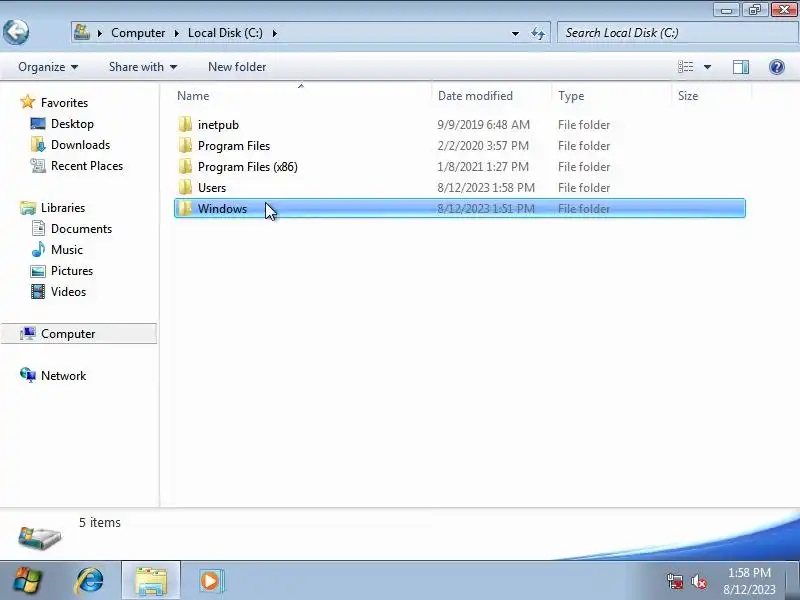Select the inetpub folder icon
800x600 pixels.
[186, 124]
